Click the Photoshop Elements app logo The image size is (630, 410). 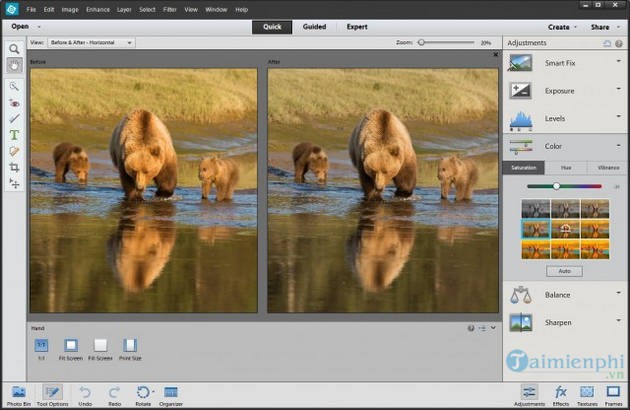point(12,9)
